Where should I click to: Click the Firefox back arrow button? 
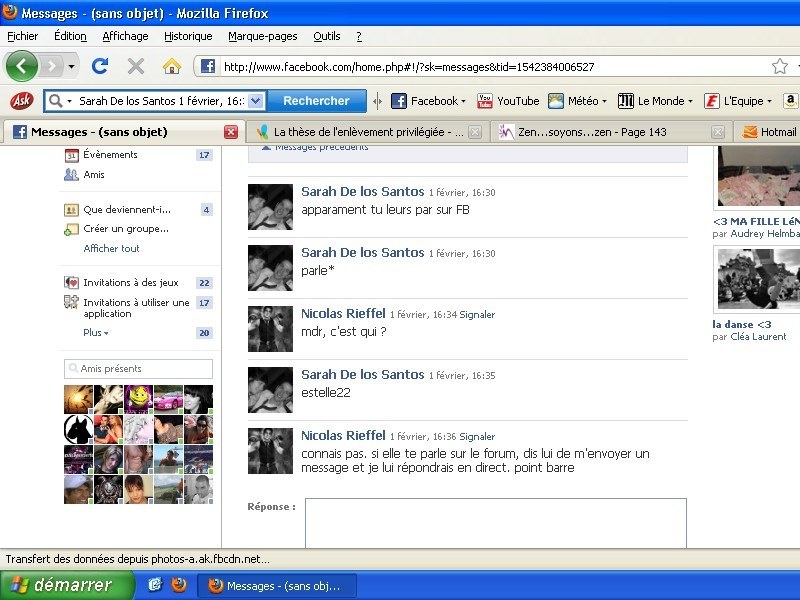click(x=22, y=67)
